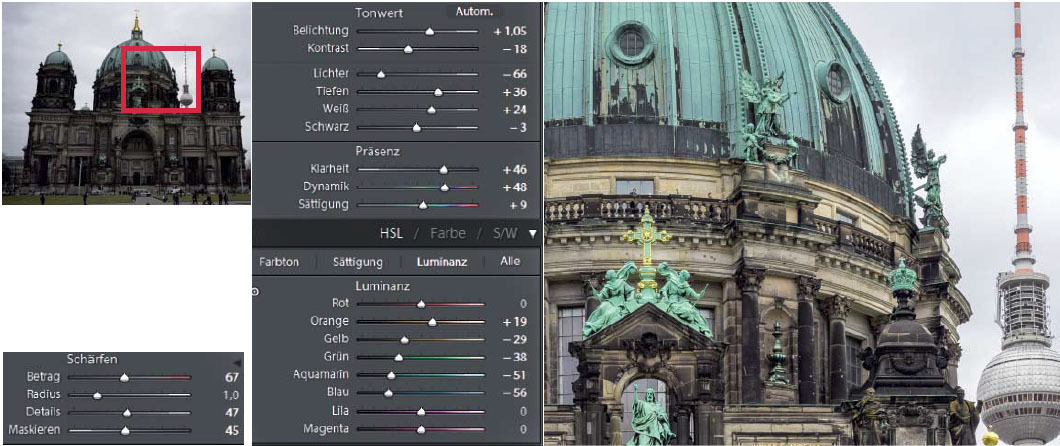Viewport: 1060px width, 446px height.
Task: Click the Grün value −38
Action: coord(514,357)
